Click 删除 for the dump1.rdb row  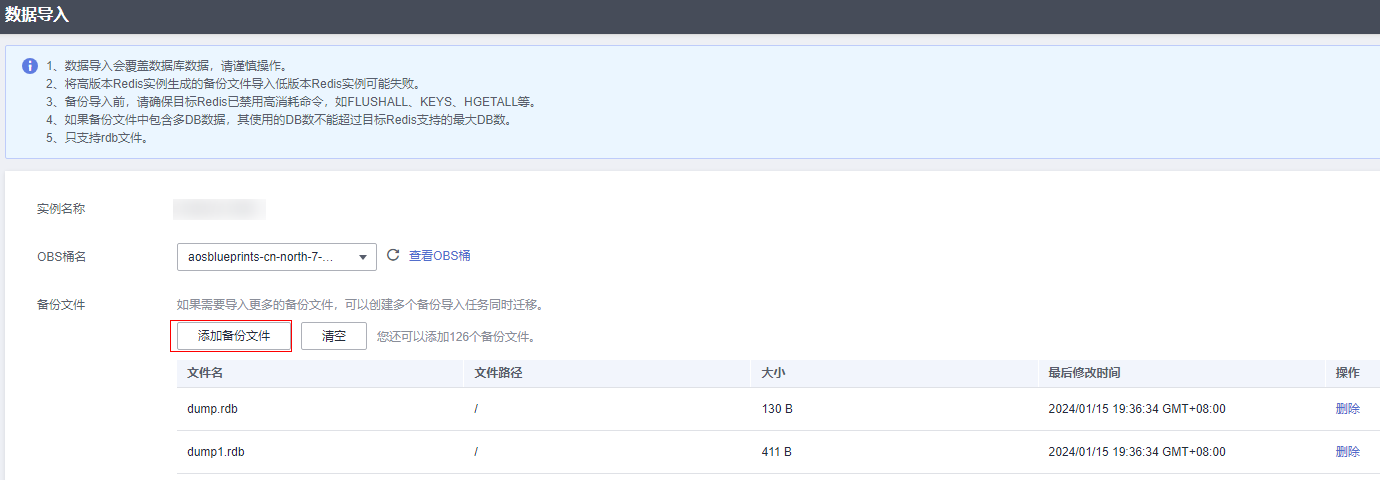point(1347,452)
